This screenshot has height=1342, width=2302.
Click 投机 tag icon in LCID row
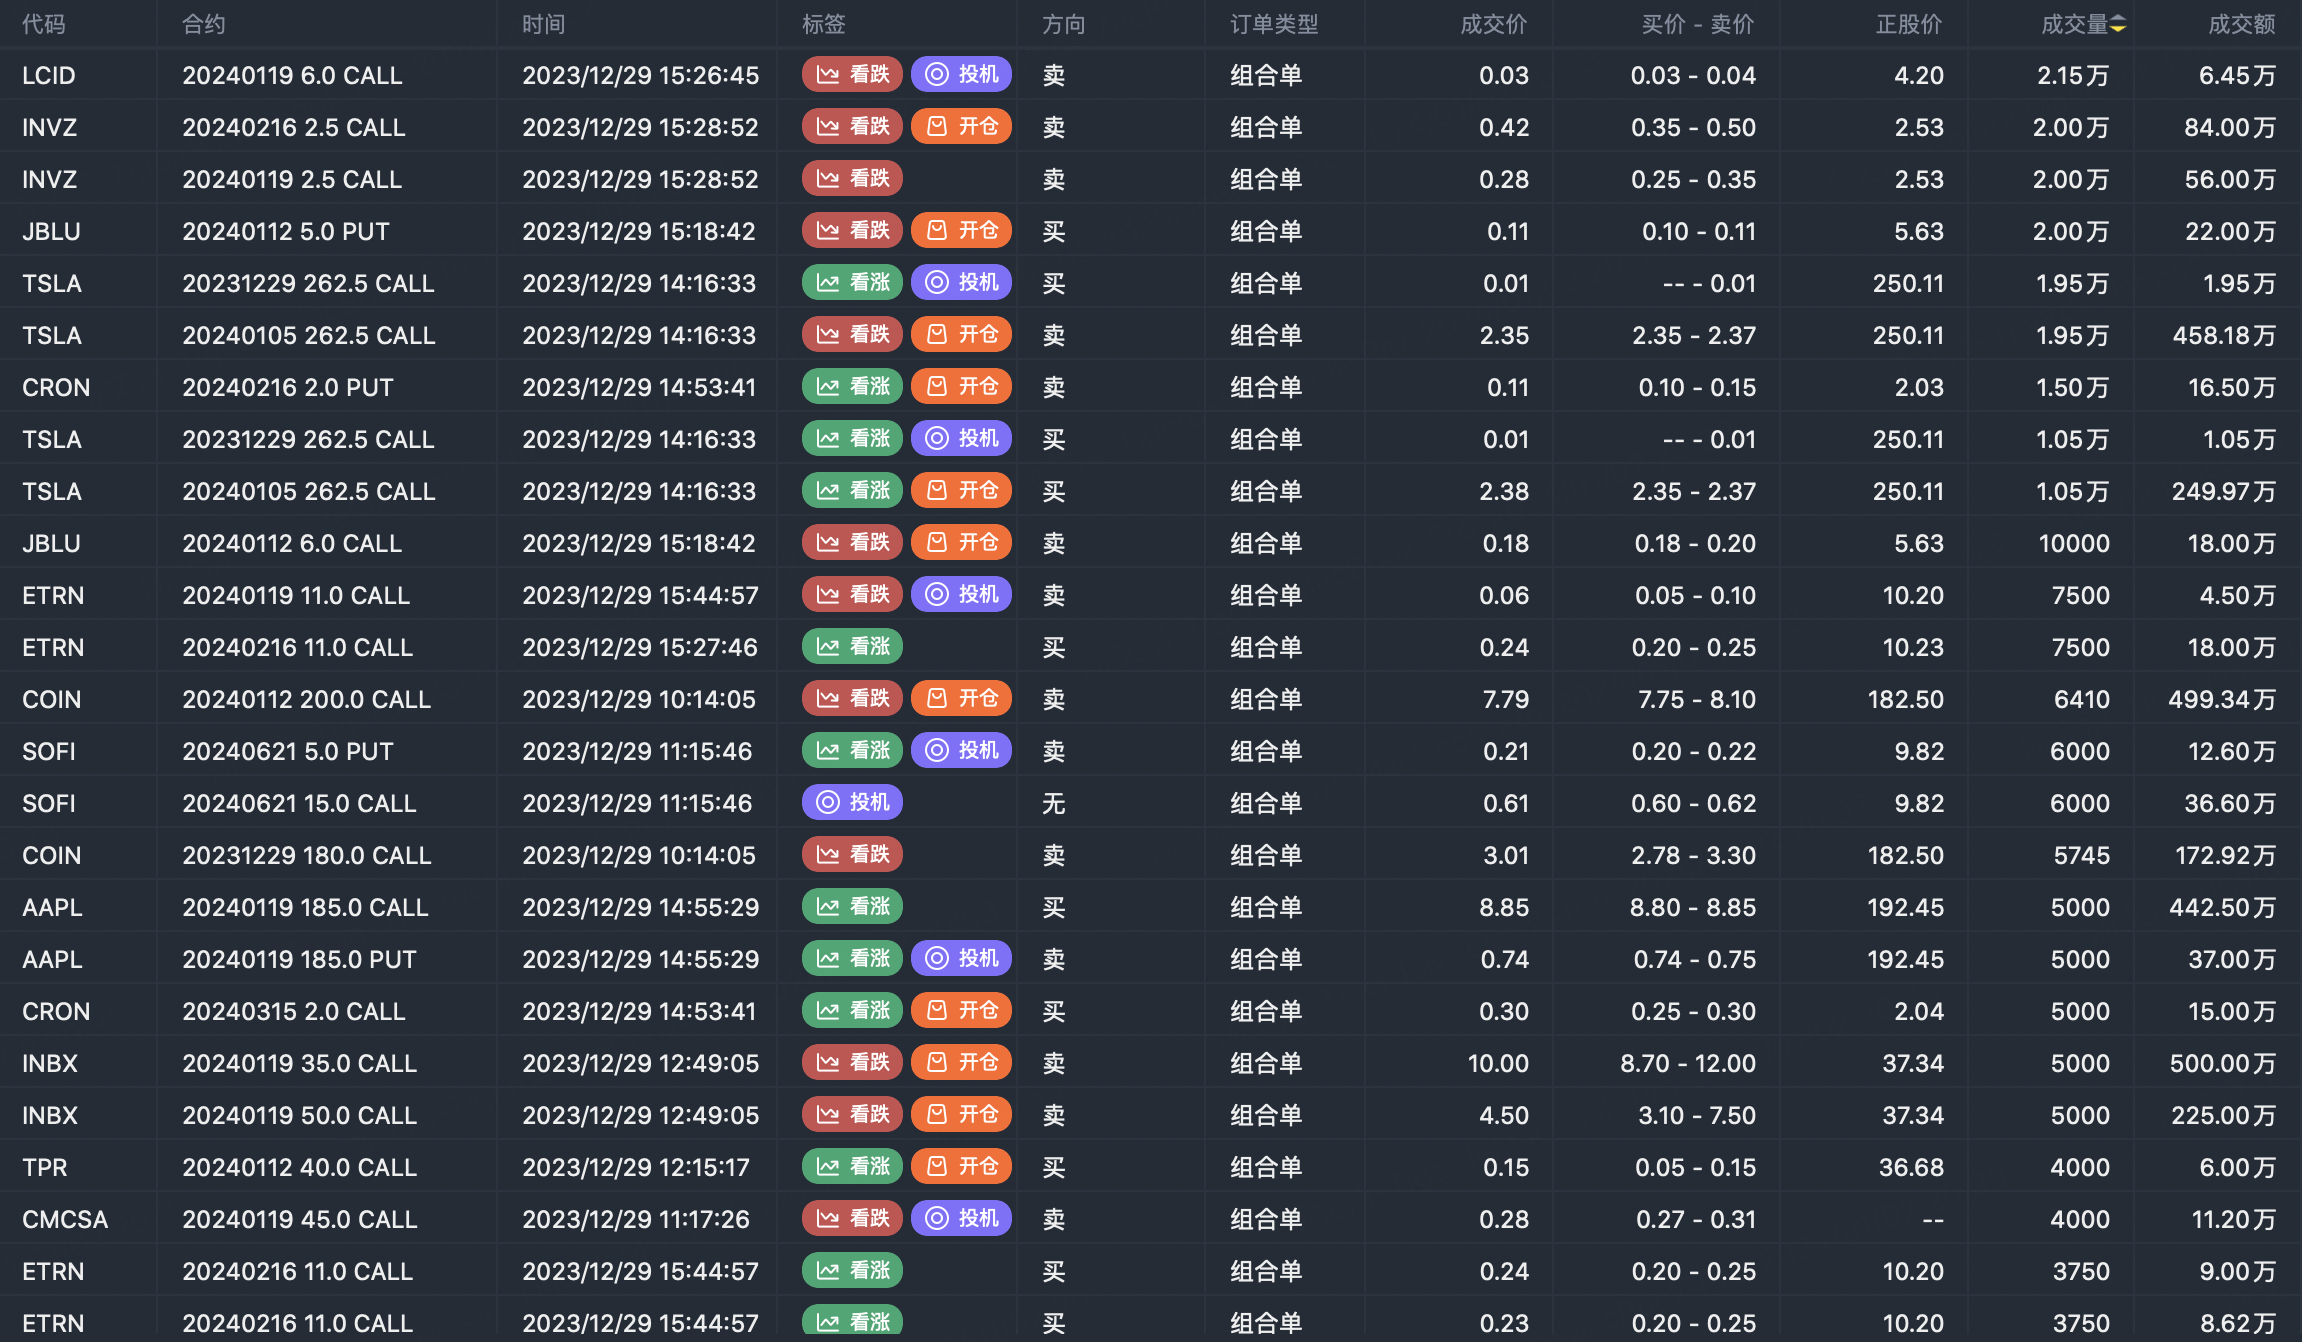click(x=937, y=75)
